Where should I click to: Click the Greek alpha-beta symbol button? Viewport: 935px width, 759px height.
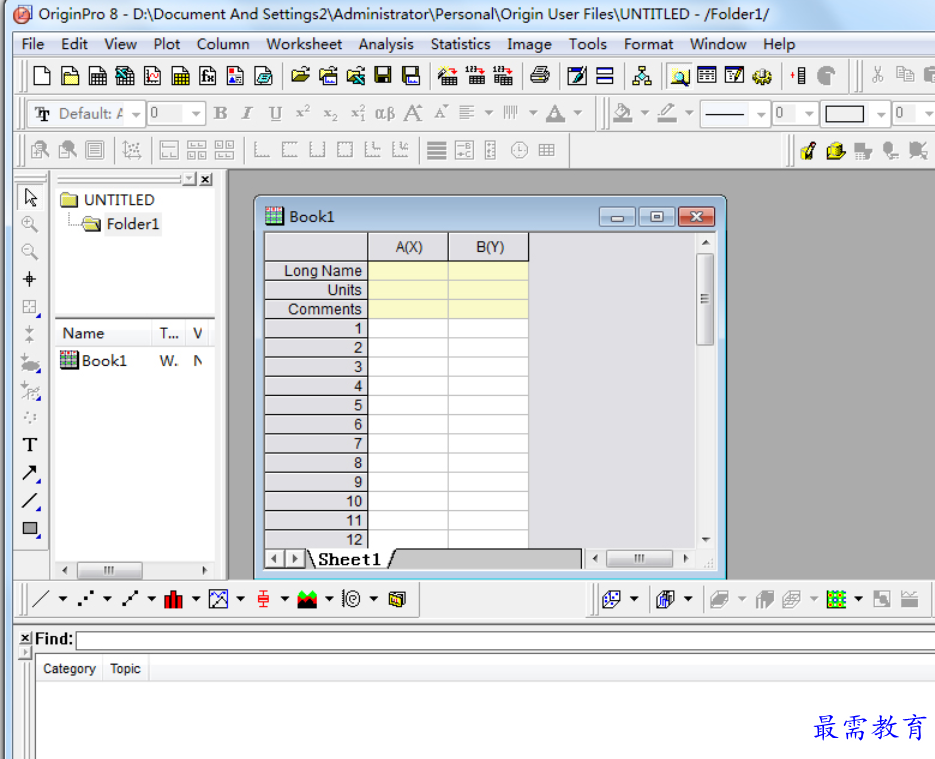pyautogui.click(x=385, y=113)
